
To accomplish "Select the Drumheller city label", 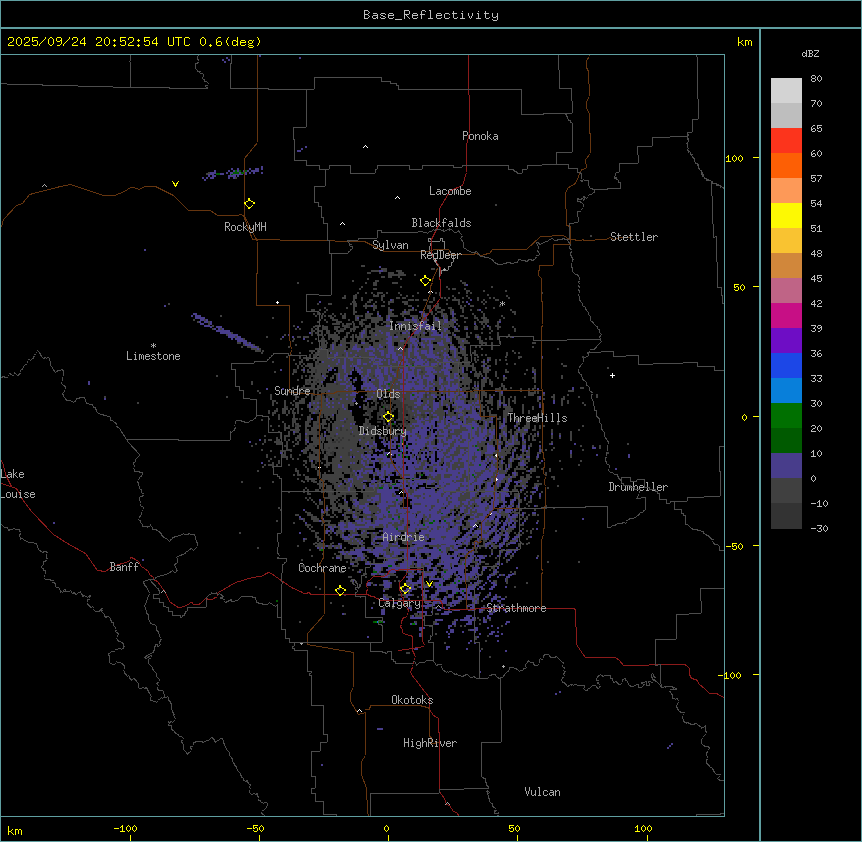I will point(638,487).
